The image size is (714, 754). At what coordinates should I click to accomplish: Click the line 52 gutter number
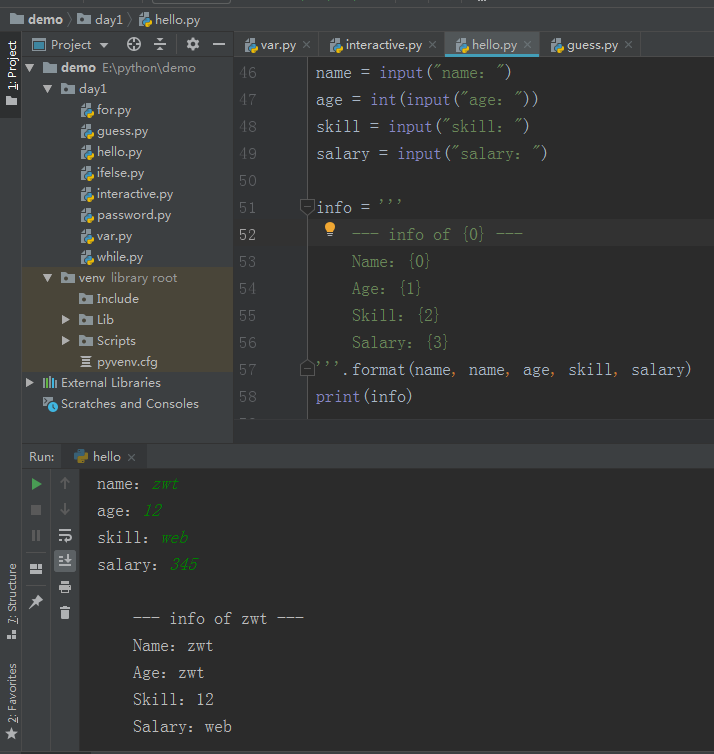tap(248, 235)
